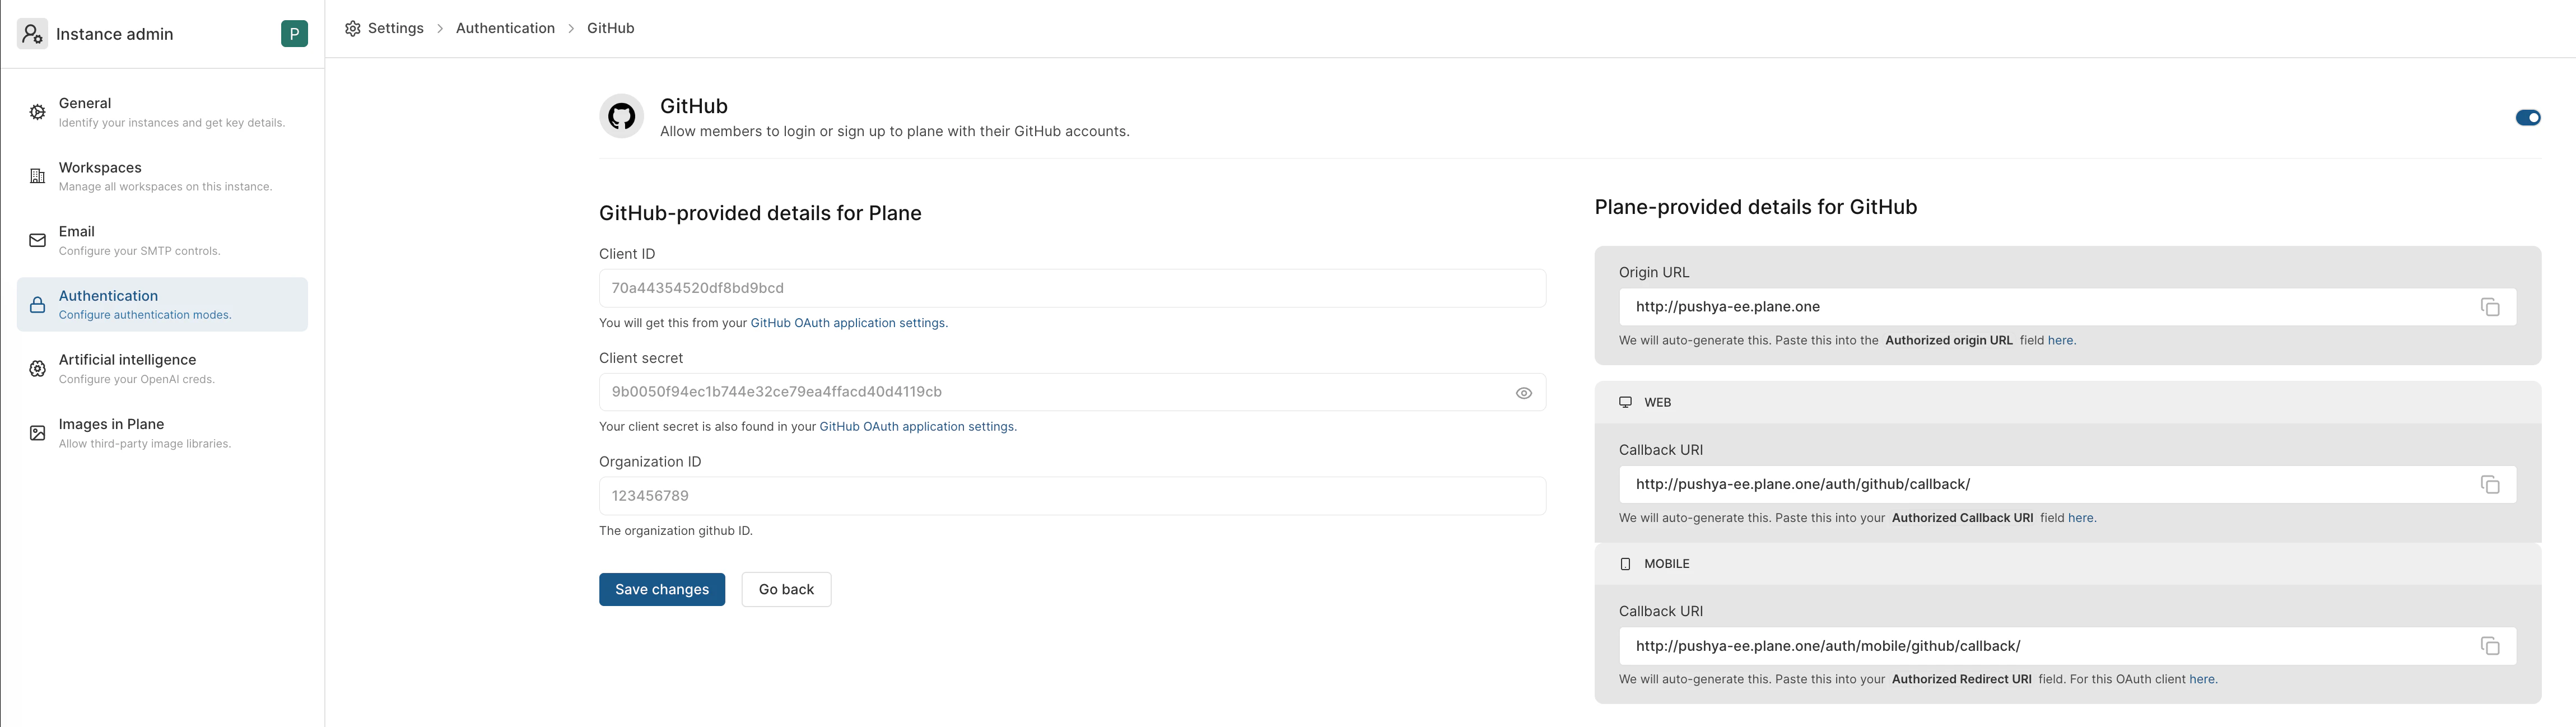Select the Workspaces sidebar icon
This screenshot has height=727, width=2576.
coord(37,176)
